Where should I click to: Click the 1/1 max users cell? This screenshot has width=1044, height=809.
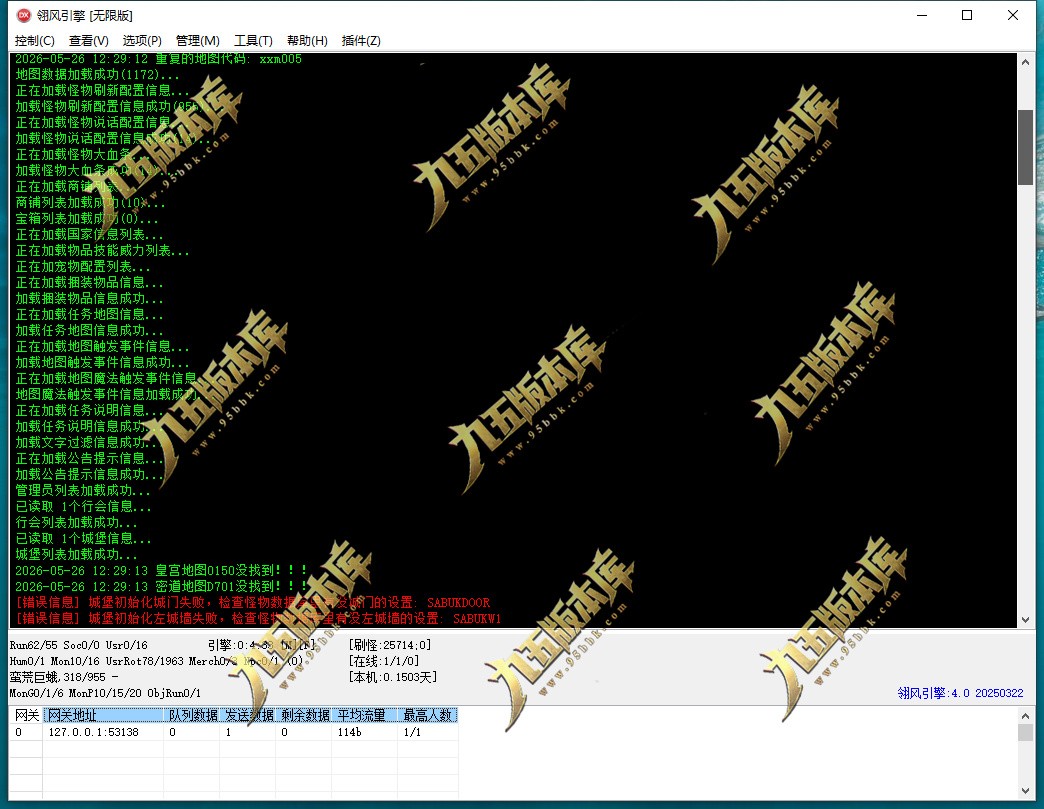tap(427, 732)
